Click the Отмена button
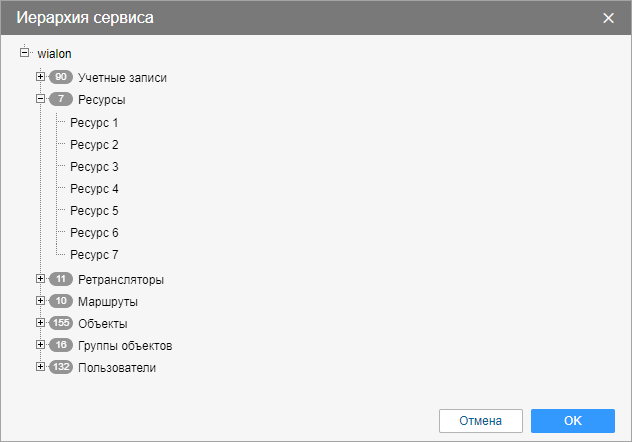 pos(481,421)
